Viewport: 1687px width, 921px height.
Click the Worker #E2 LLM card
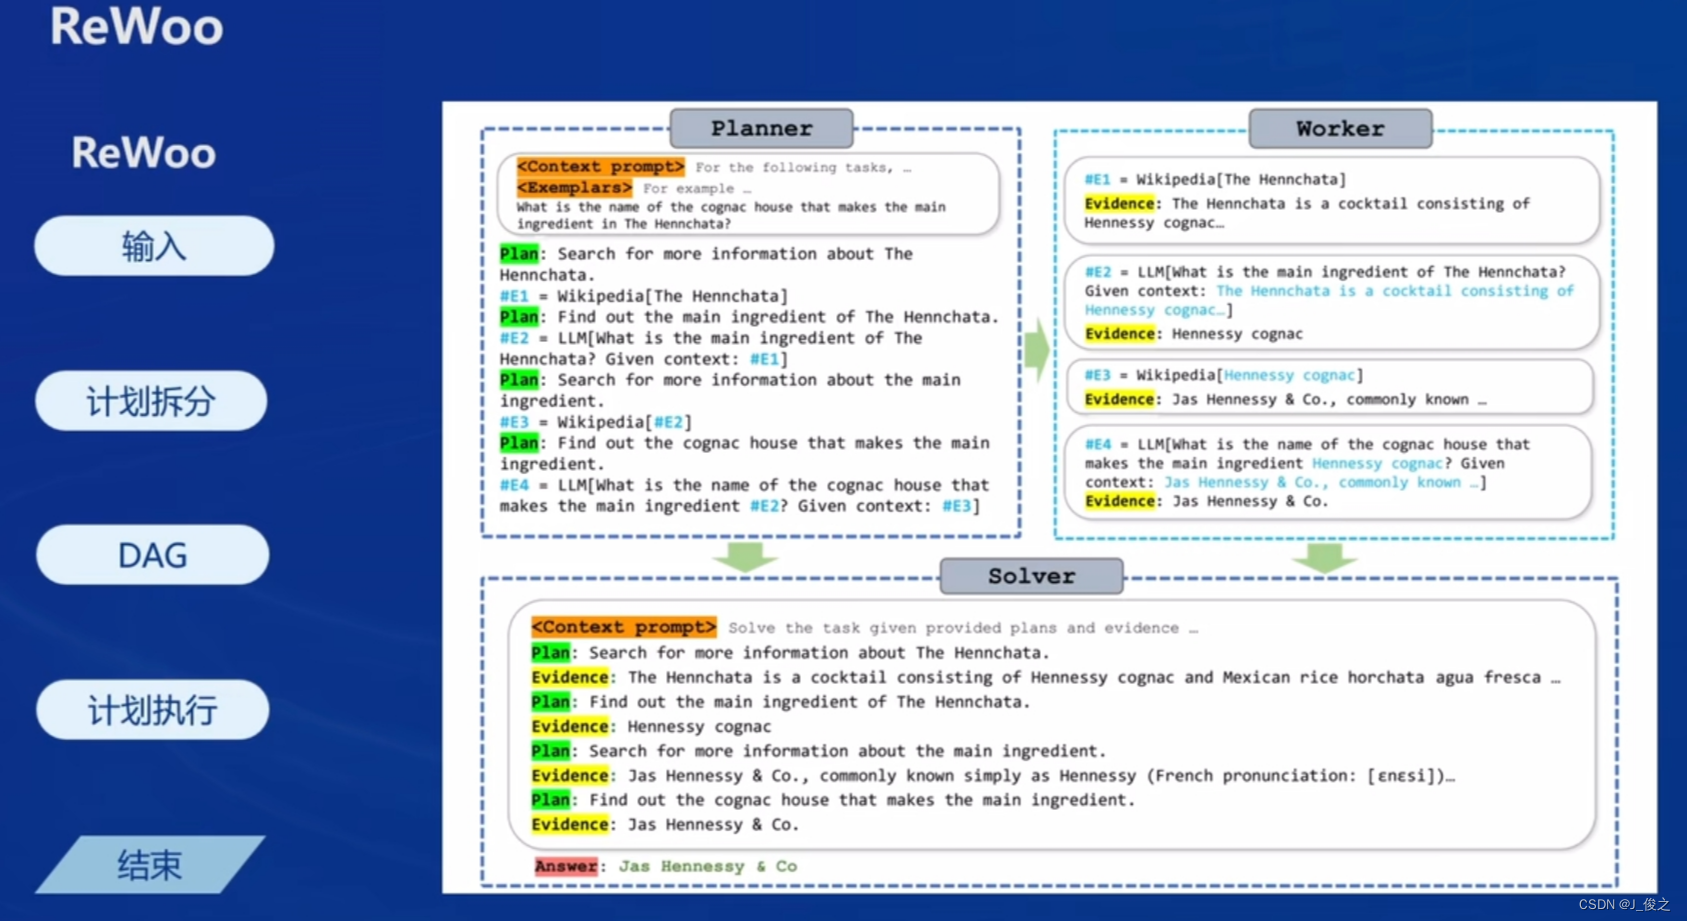(1331, 302)
